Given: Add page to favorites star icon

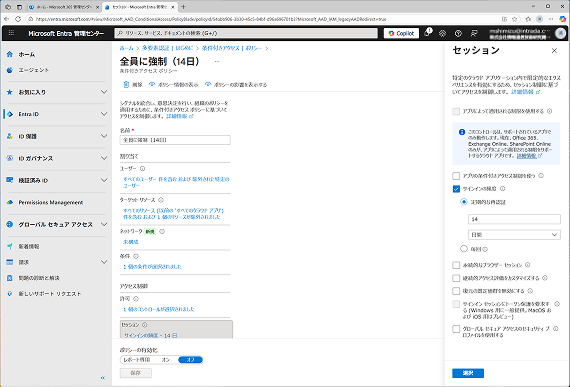Looking at the screenshot, I should [514, 19].
